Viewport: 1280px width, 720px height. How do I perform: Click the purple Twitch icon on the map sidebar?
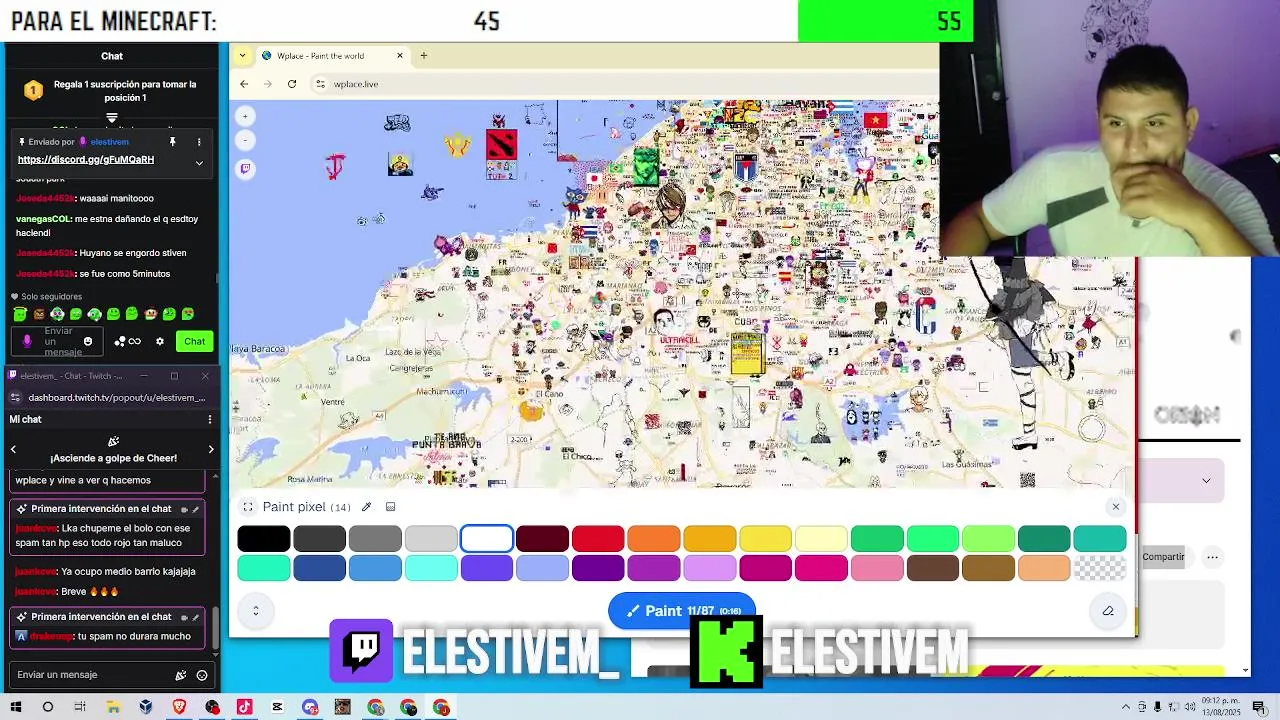tap(246, 169)
